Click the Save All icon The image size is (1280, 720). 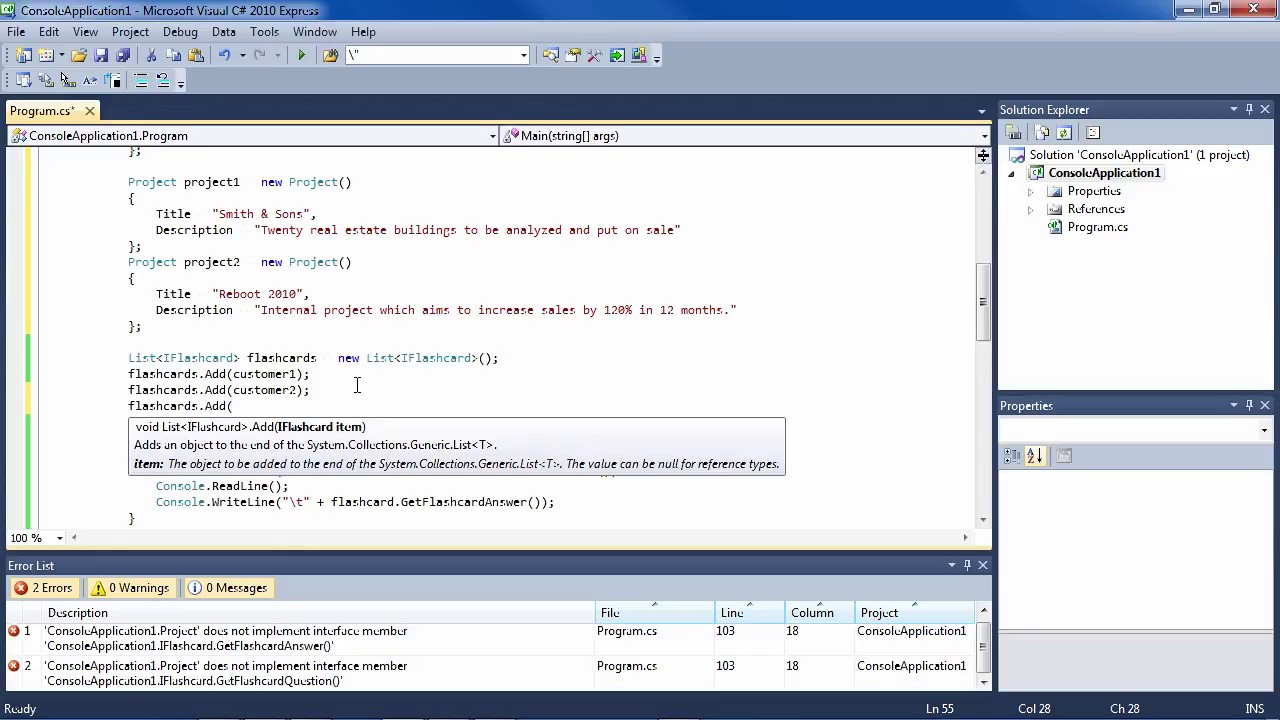123,56
